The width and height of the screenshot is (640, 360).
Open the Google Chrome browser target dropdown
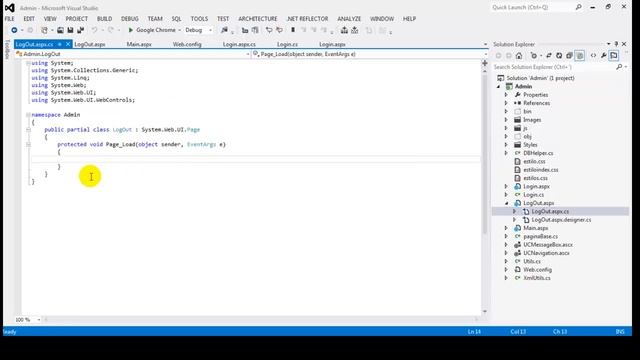point(179,30)
